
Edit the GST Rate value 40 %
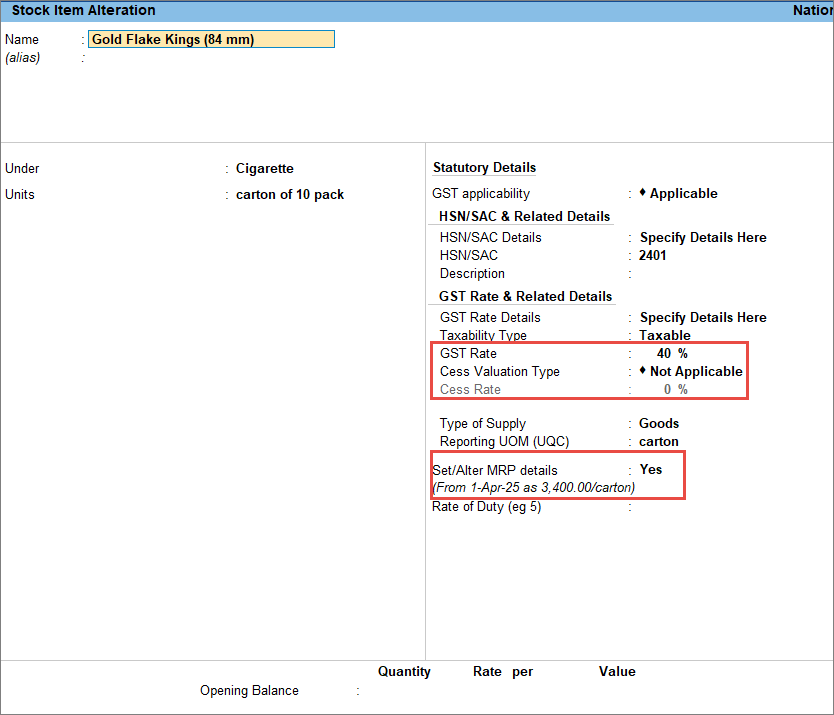click(x=671, y=354)
